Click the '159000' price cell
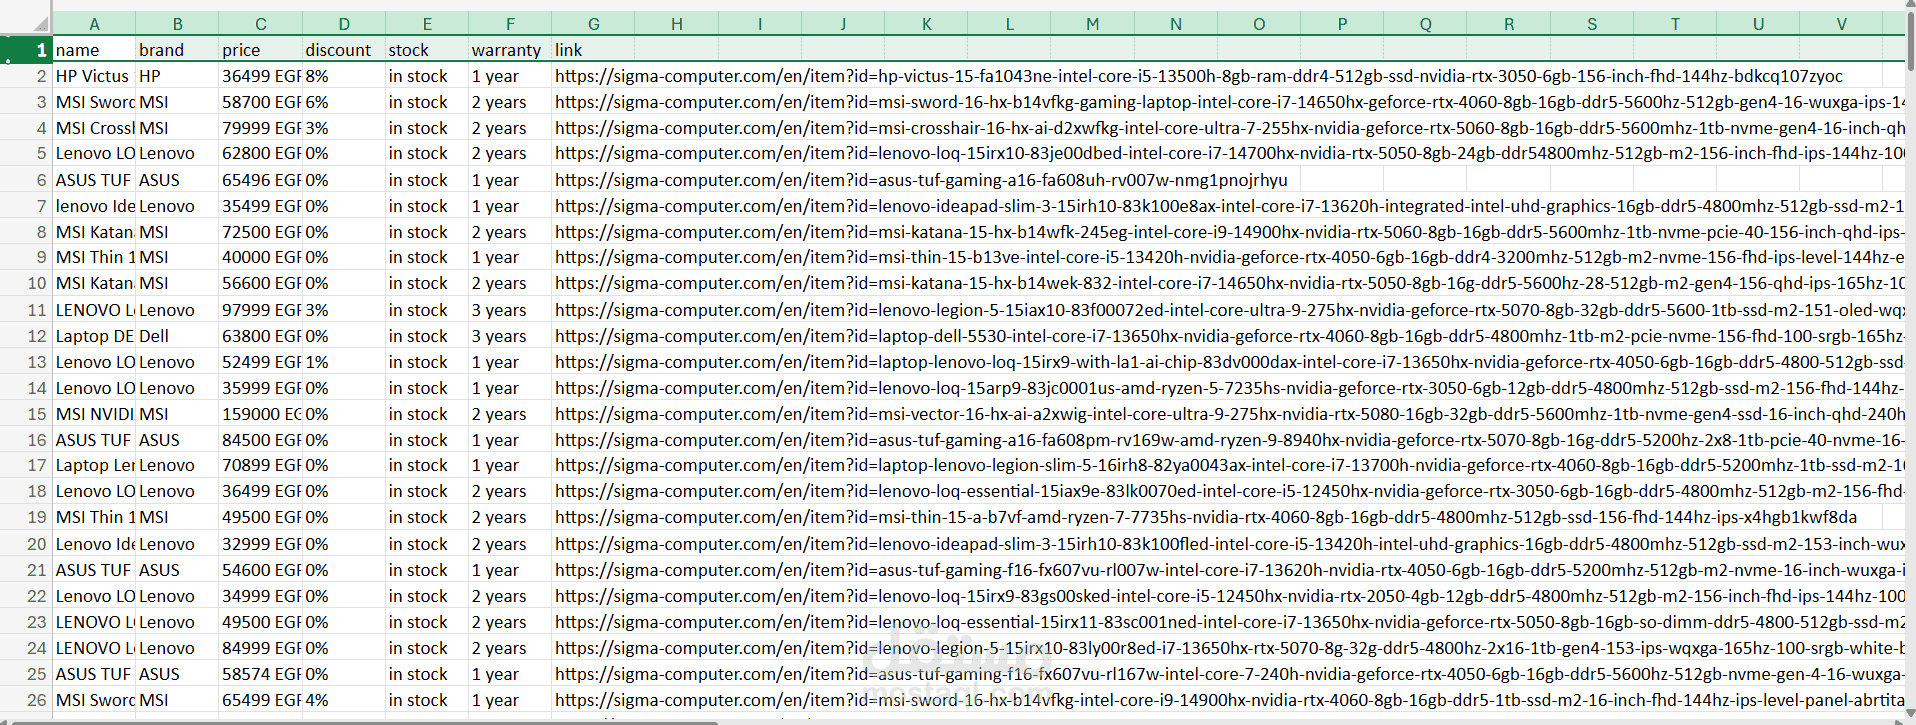 coord(261,414)
